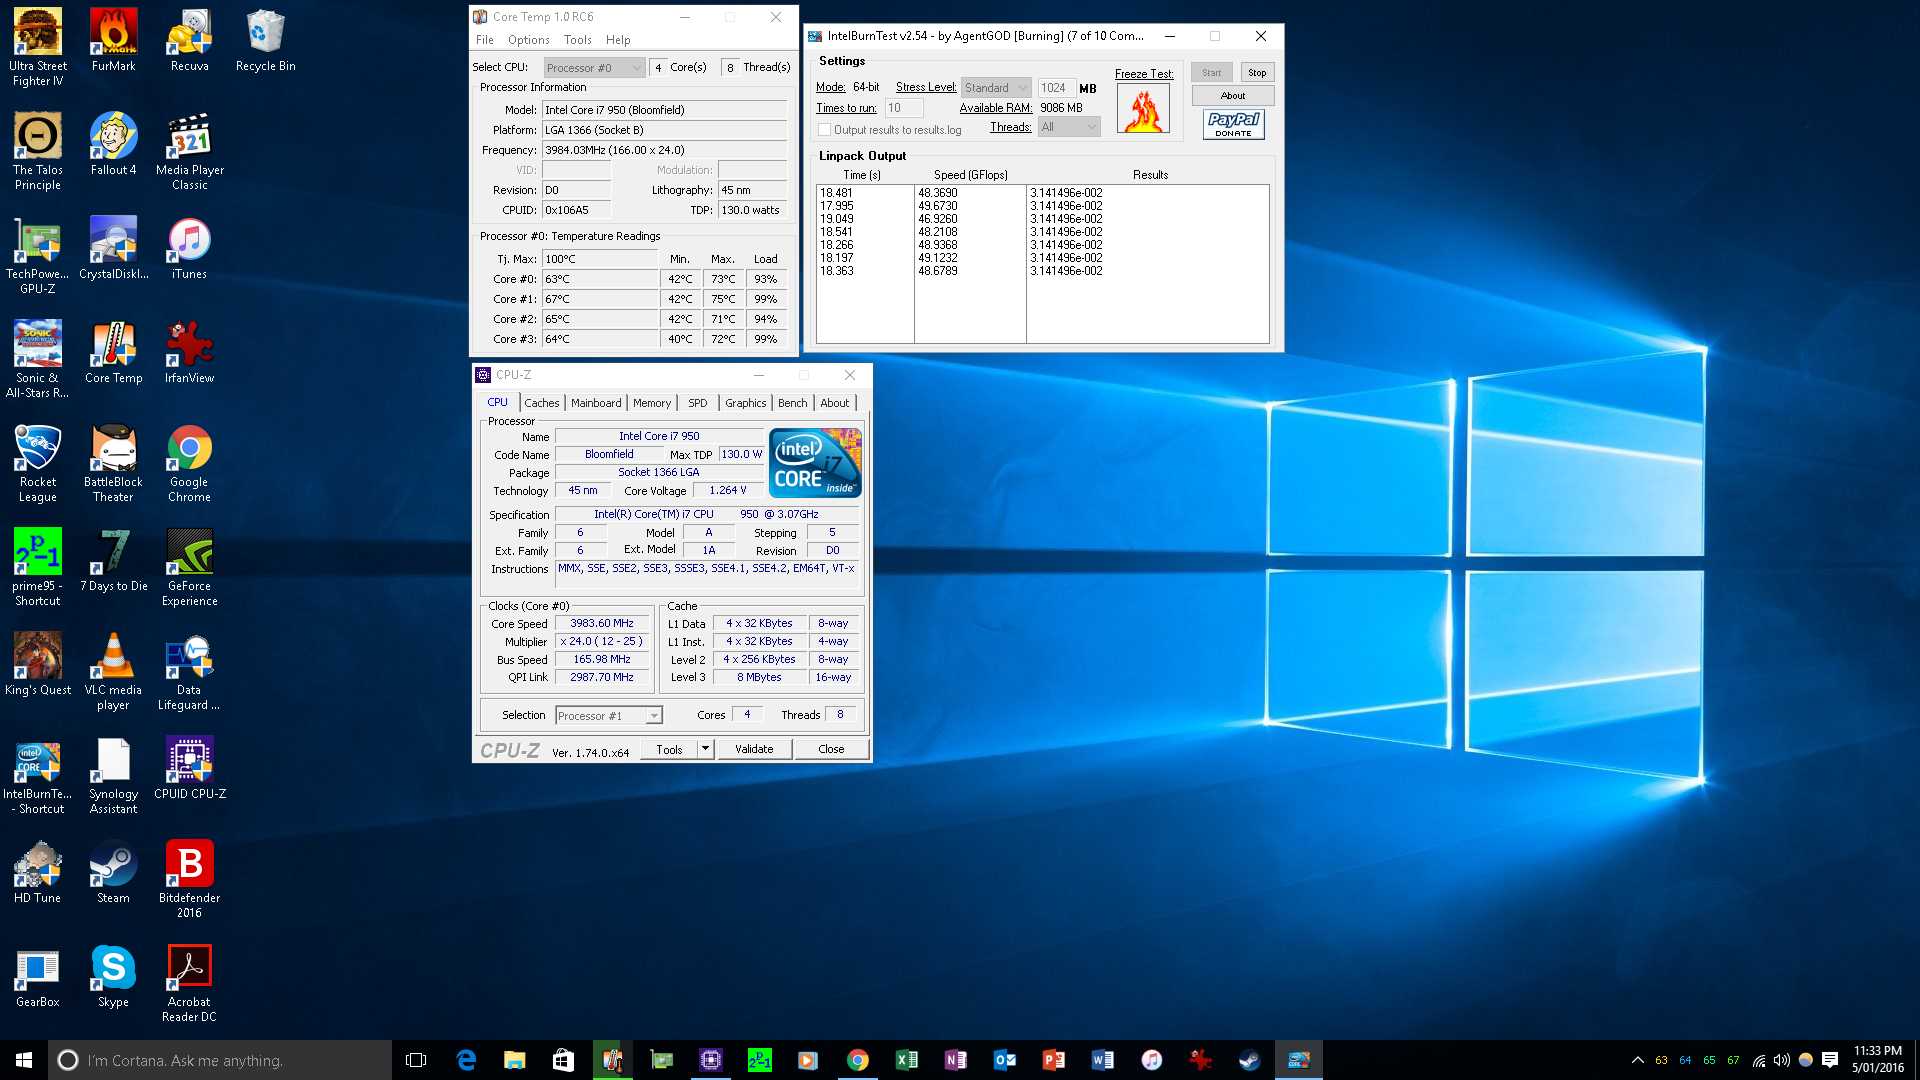Viewport: 1920px width, 1080px height.
Task: Select TechPowerUp GPU-Z desktop icon
Action: [x=38, y=254]
